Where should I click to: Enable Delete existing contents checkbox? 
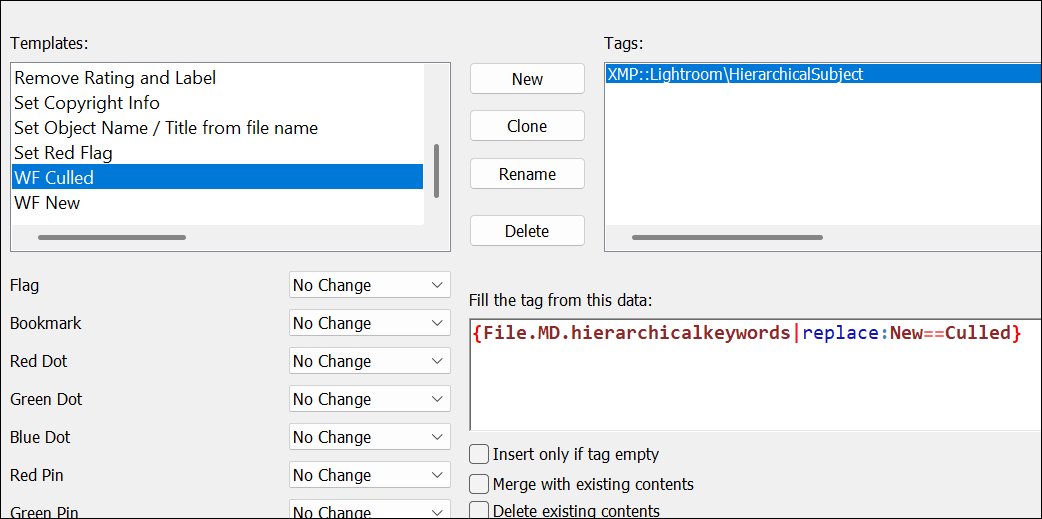click(478, 510)
